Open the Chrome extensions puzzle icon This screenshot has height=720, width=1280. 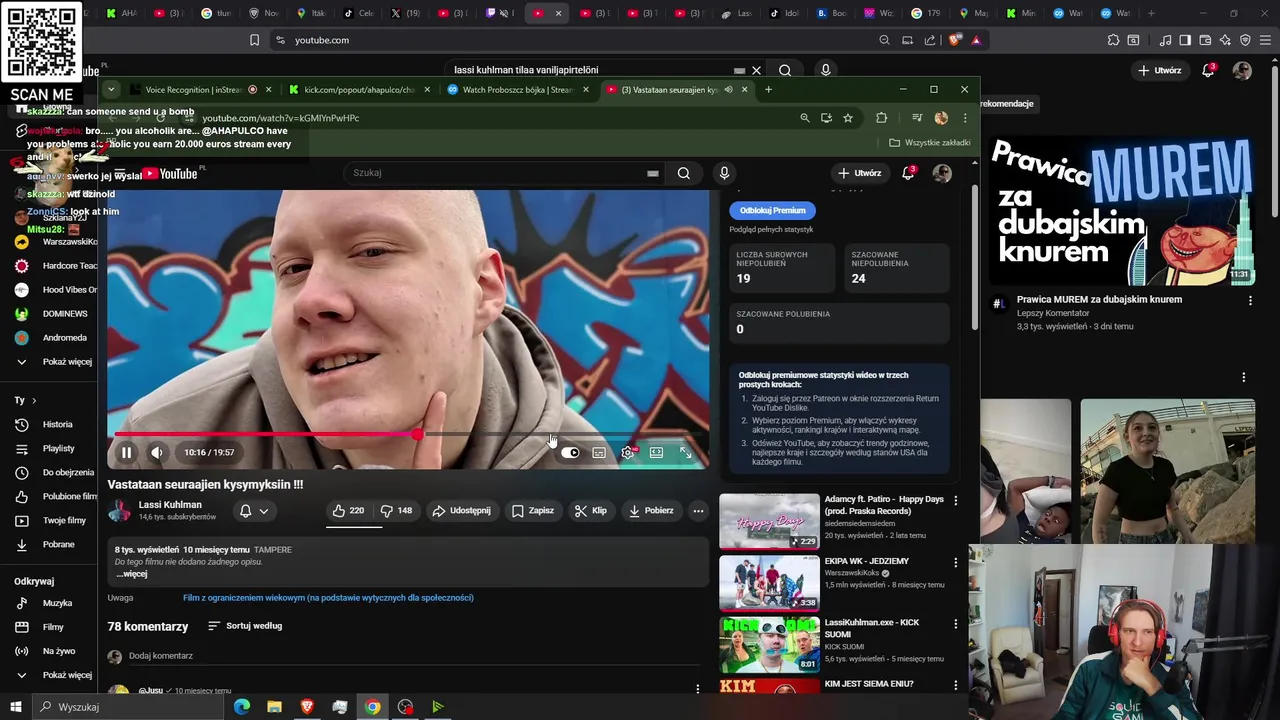click(x=881, y=118)
